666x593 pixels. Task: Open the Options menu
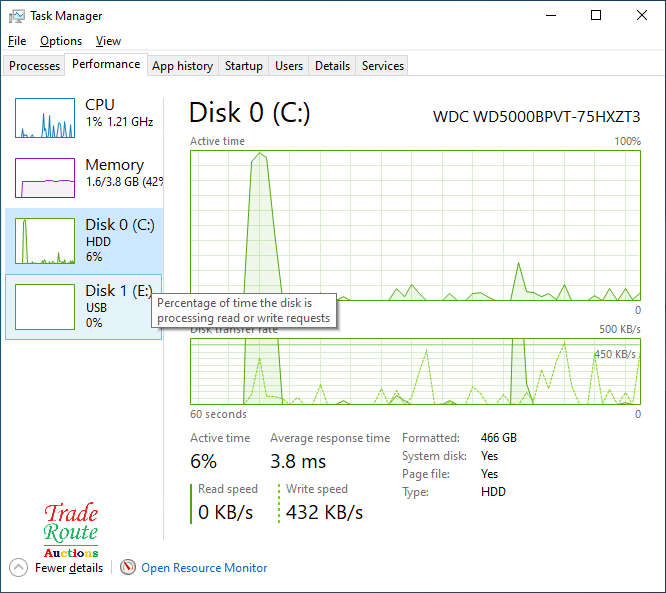[61, 41]
